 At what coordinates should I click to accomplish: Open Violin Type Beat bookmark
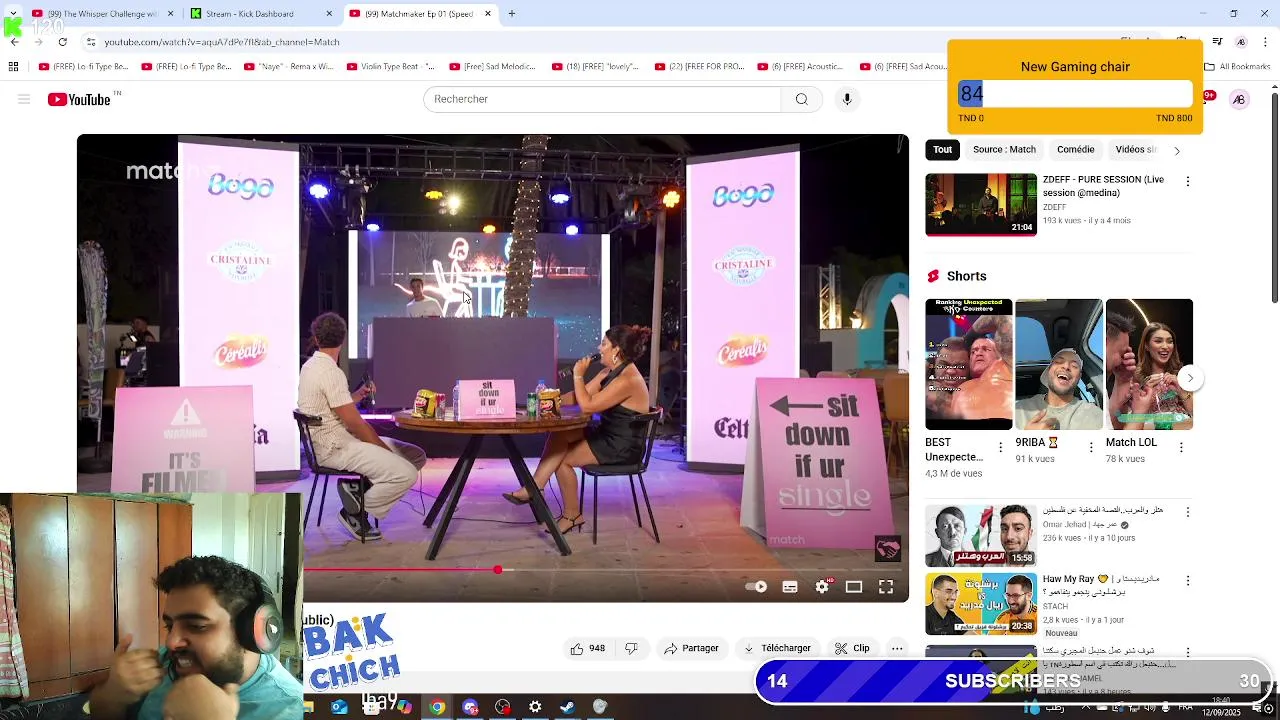[x=391, y=67]
